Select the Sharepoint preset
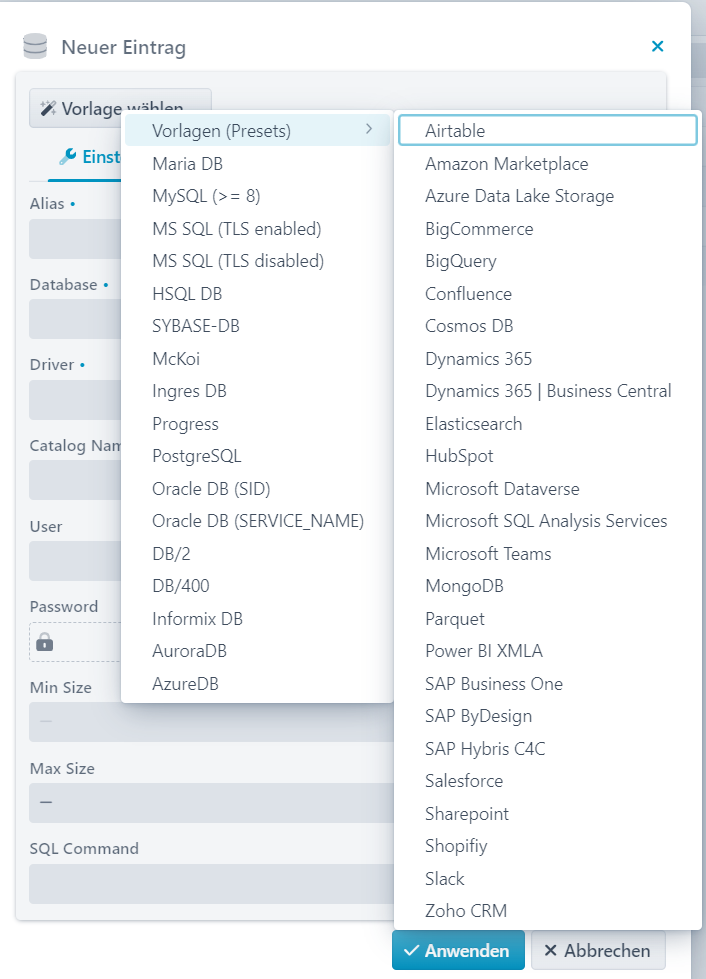This screenshot has height=979, width=706. tap(547, 814)
